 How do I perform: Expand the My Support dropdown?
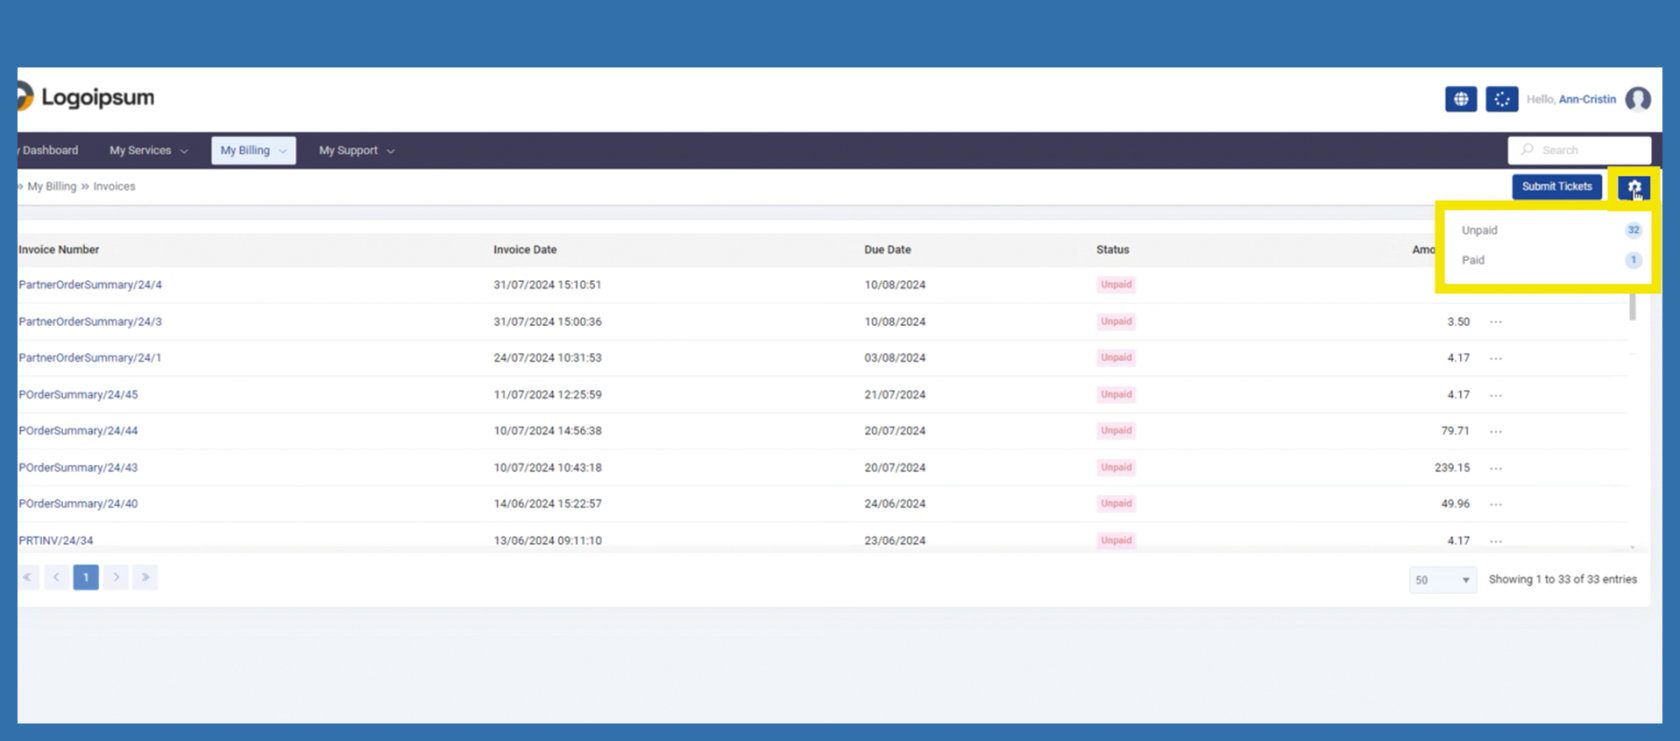click(x=356, y=150)
